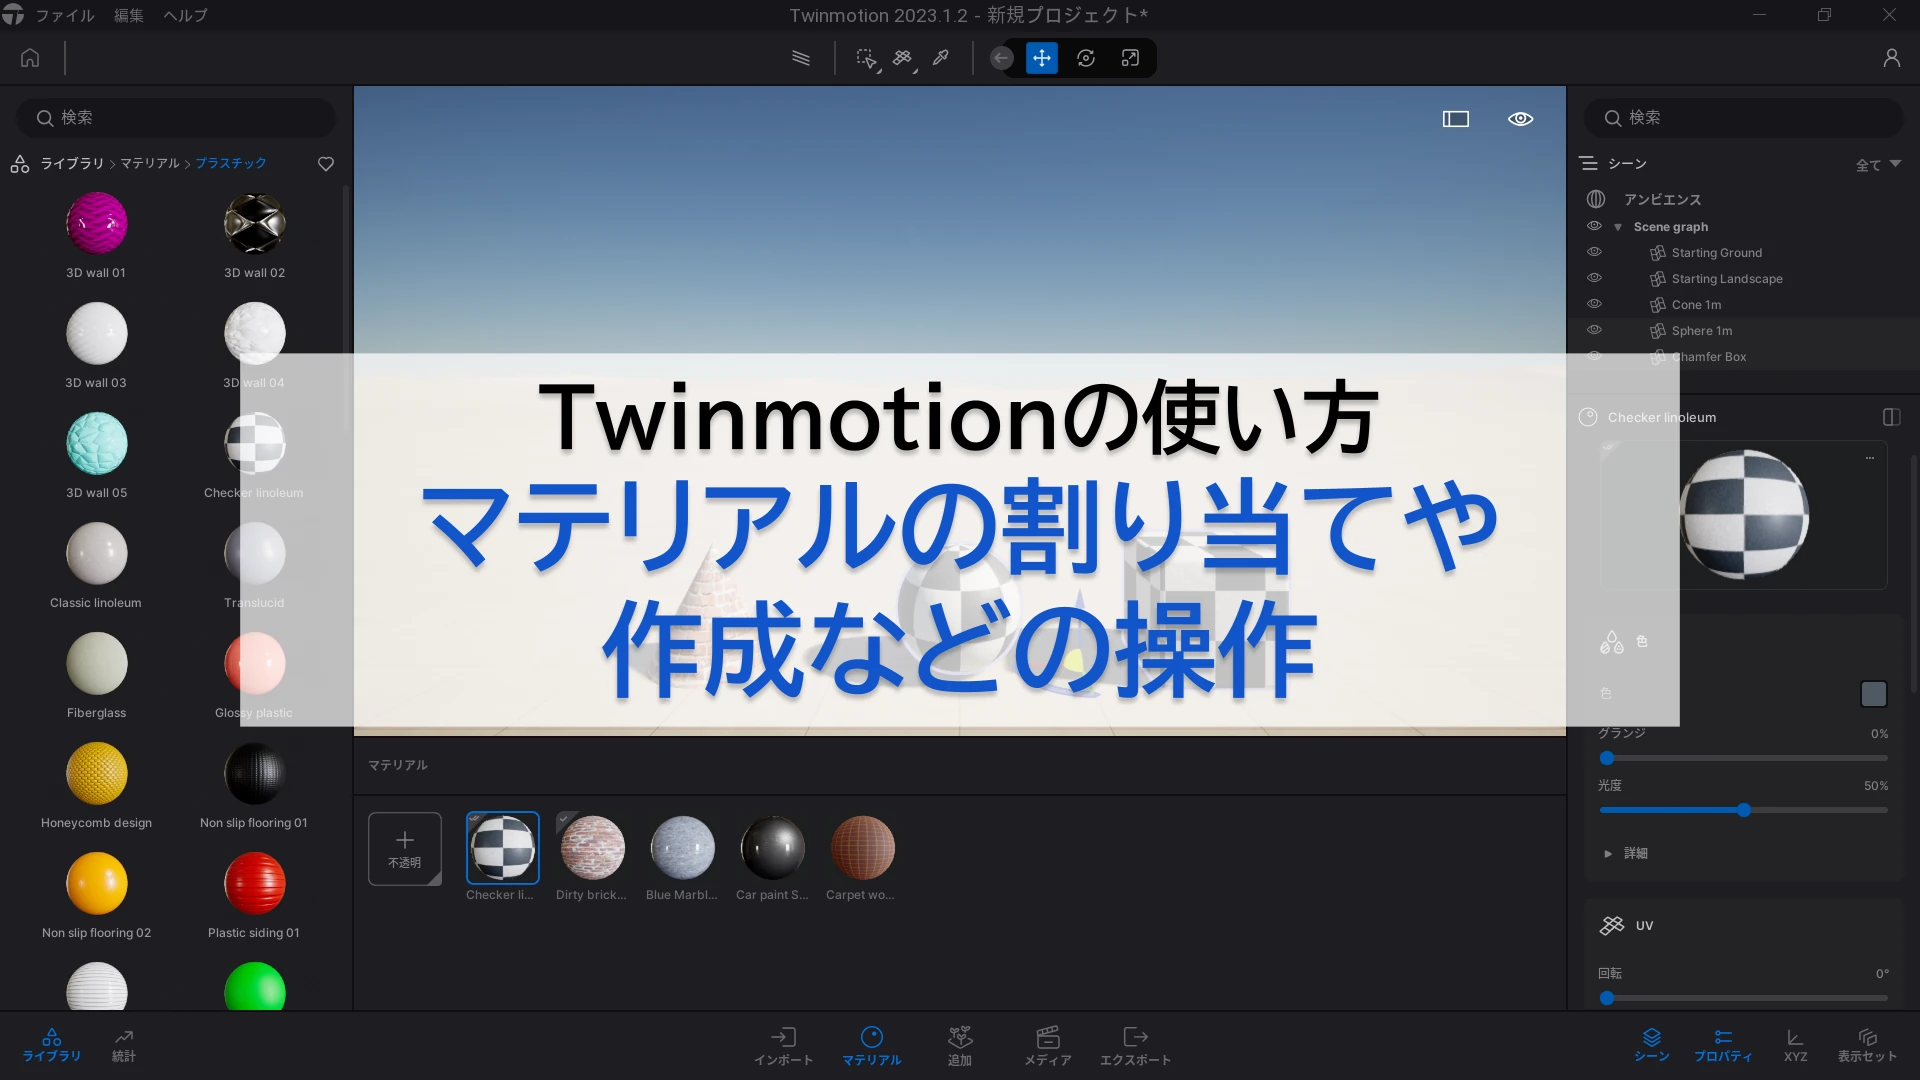Hide the Cone 1m object

click(1594, 304)
